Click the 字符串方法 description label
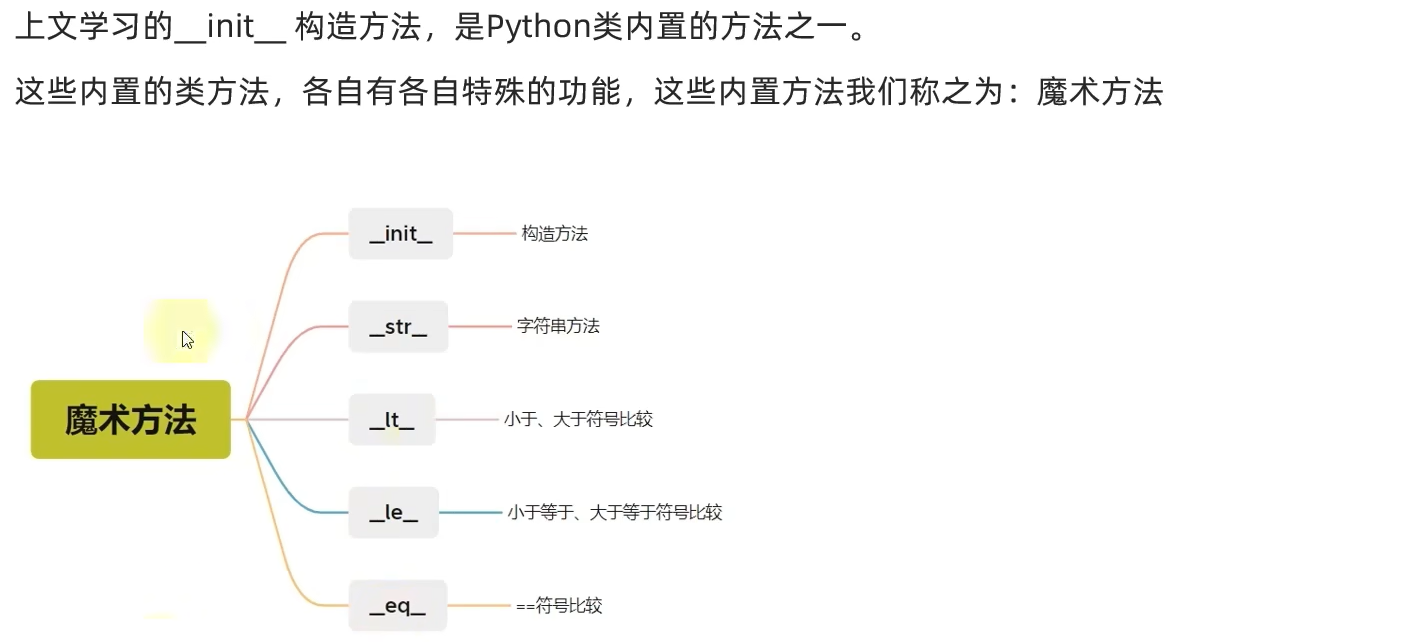The image size is (1425, 642). 558,327
